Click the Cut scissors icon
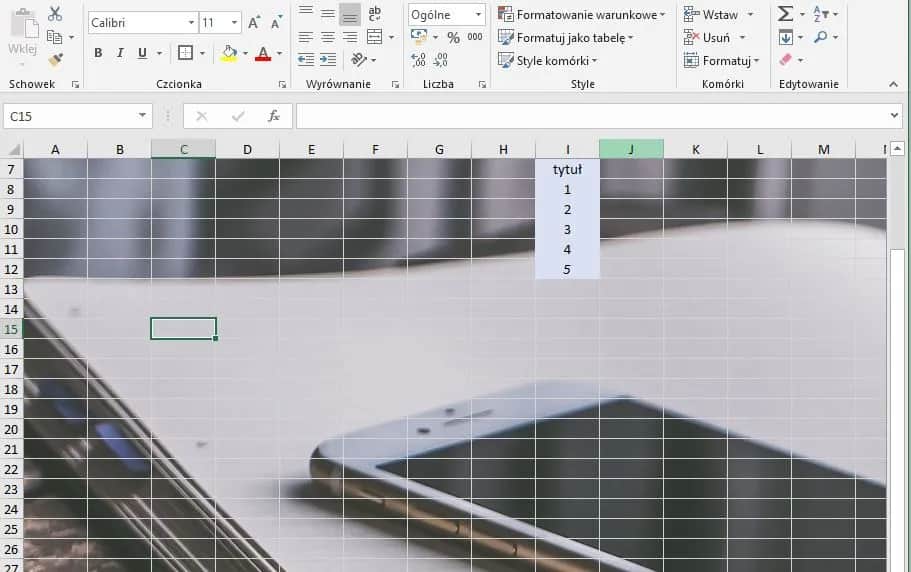911x572 pixels. click(x=55, y=14)
